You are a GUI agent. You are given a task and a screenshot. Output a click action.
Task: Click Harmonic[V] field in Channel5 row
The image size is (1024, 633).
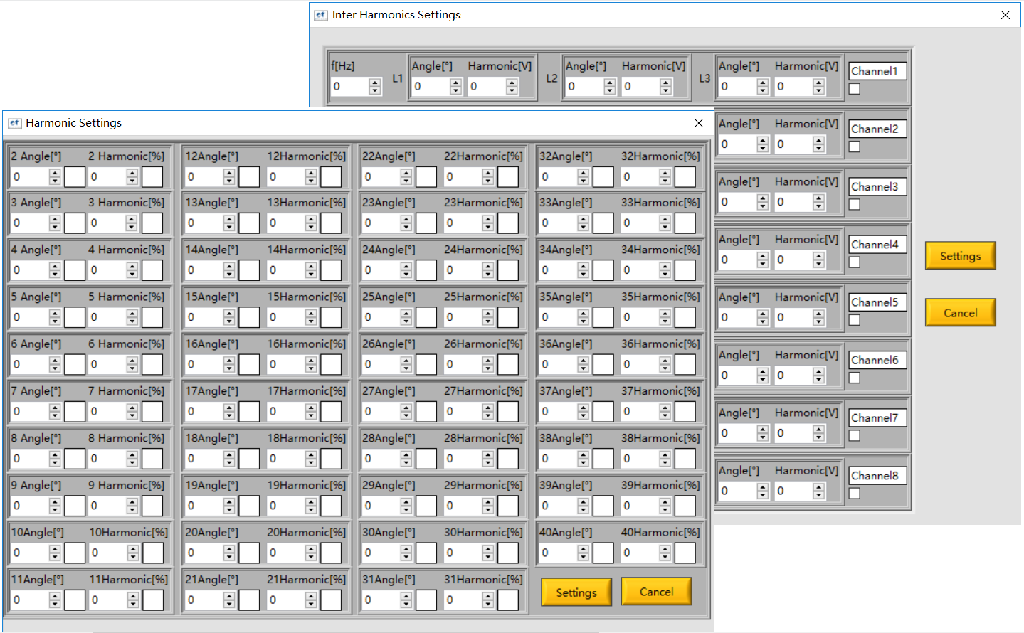(x=793, y=317)
